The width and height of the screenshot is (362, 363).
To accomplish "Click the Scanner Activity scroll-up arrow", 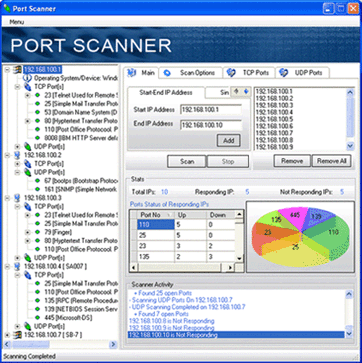I will [349, 294].
